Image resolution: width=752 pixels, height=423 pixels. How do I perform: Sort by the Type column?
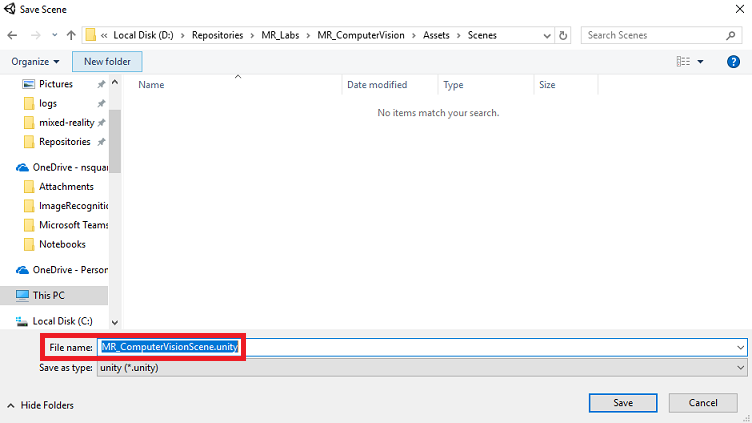click(x=453, y=85)
